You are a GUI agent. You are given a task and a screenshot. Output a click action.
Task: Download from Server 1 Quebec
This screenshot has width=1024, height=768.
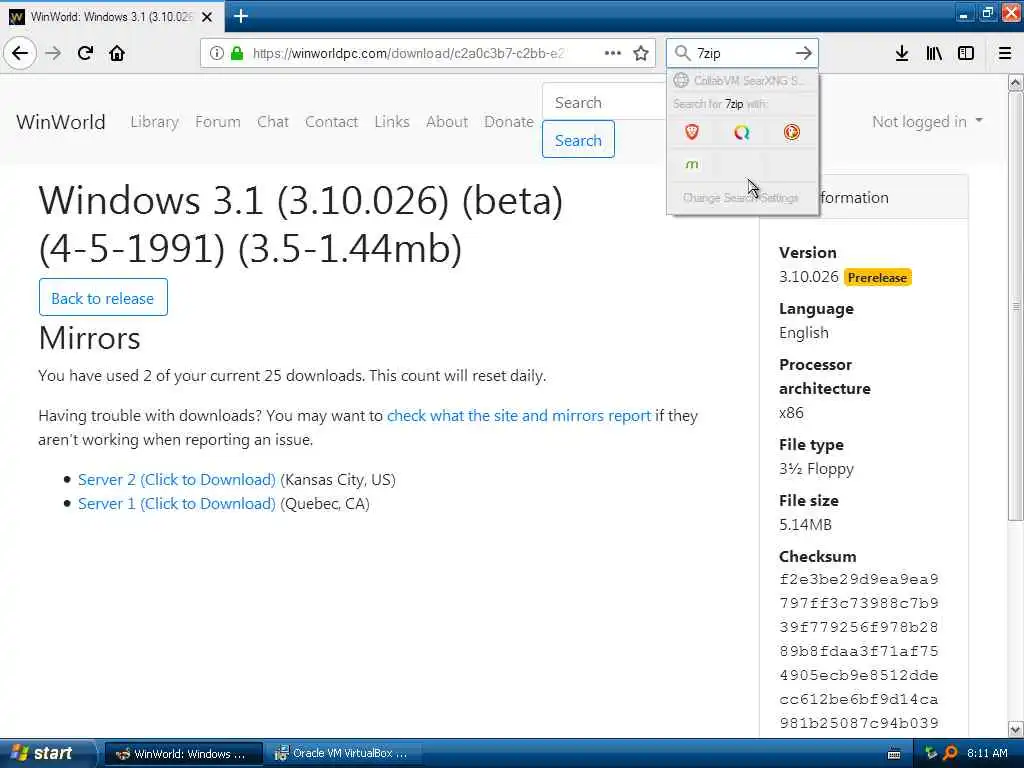176,504
